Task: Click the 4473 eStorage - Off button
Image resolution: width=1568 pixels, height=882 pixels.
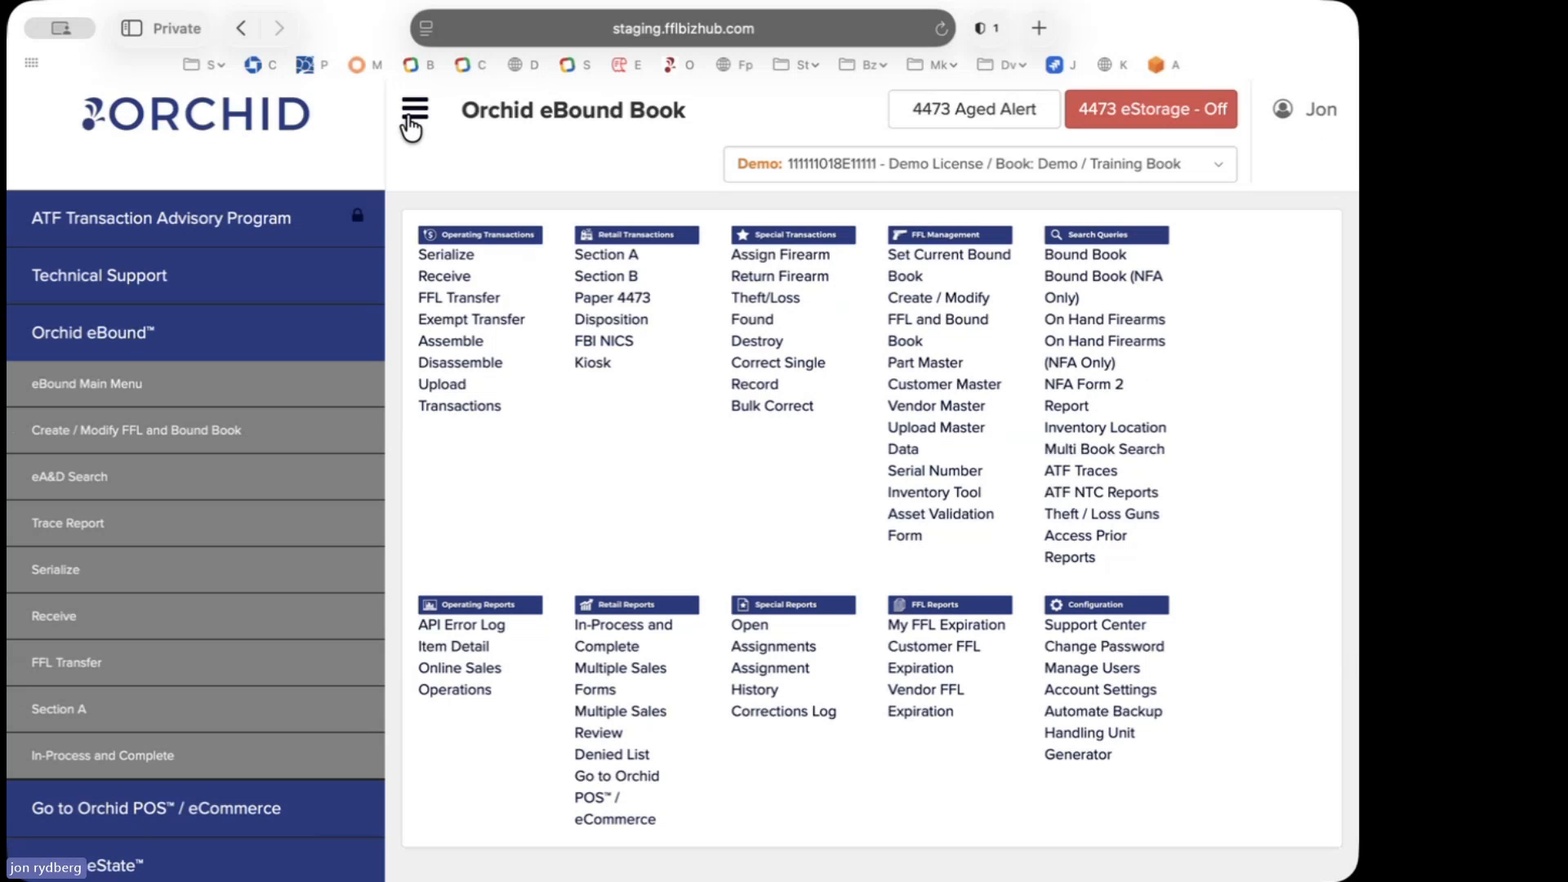Action: 1151,109
